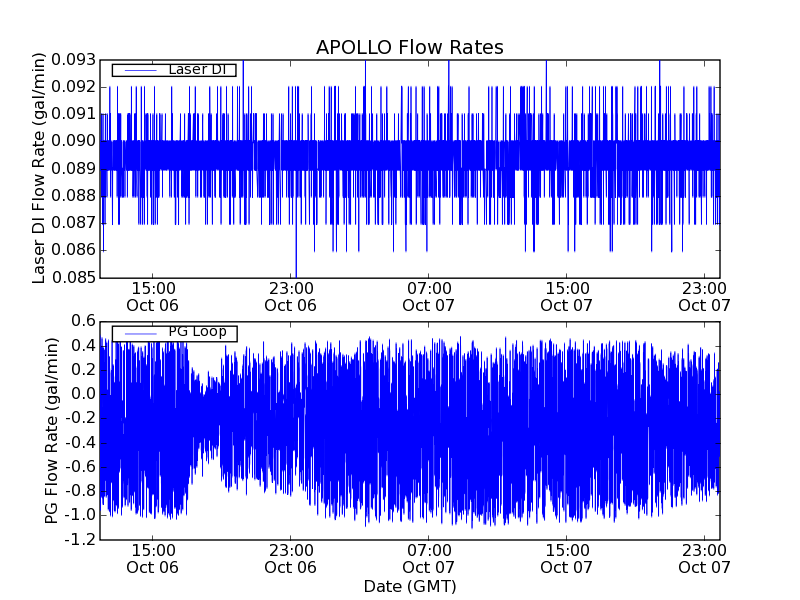800x600 pixels.
Task: Click the PG Flow Rate y-axis label
Action: (x=52, y=430)
